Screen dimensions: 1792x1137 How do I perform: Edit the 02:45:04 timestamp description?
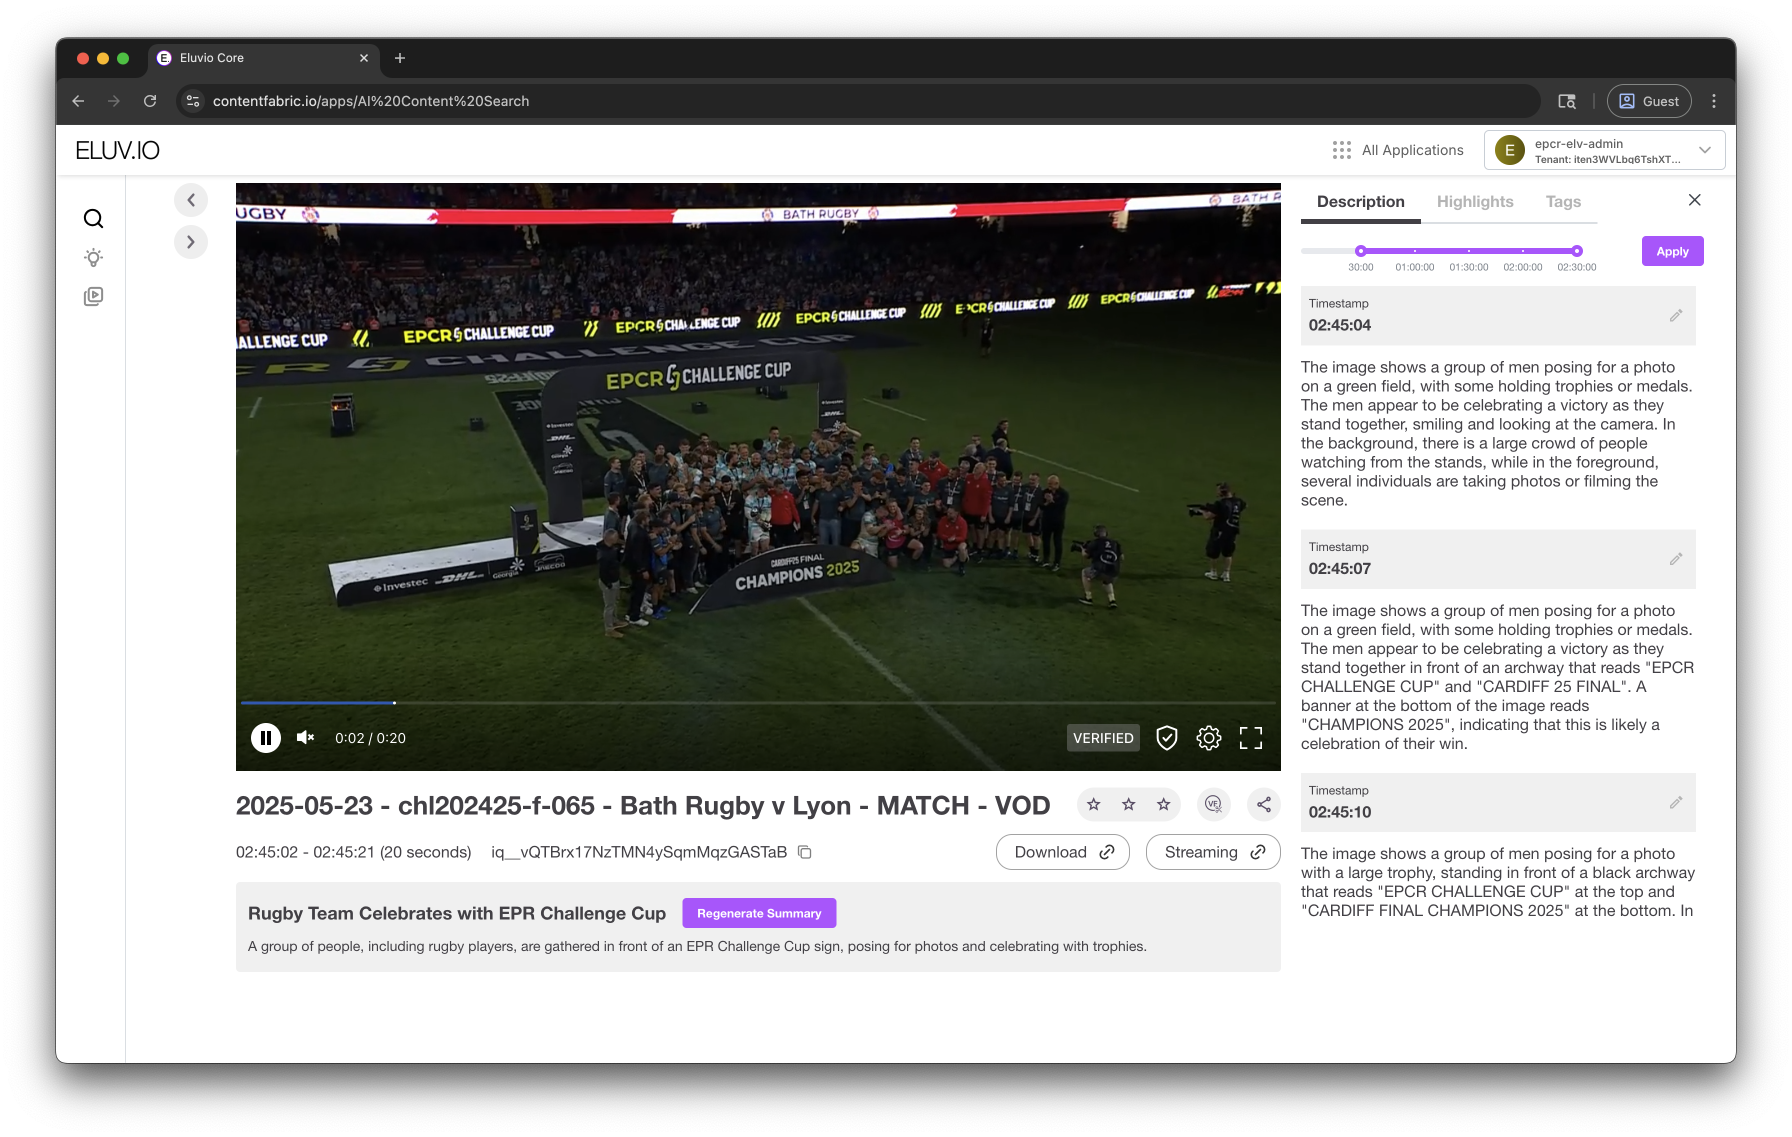[x=1676, y=316]
